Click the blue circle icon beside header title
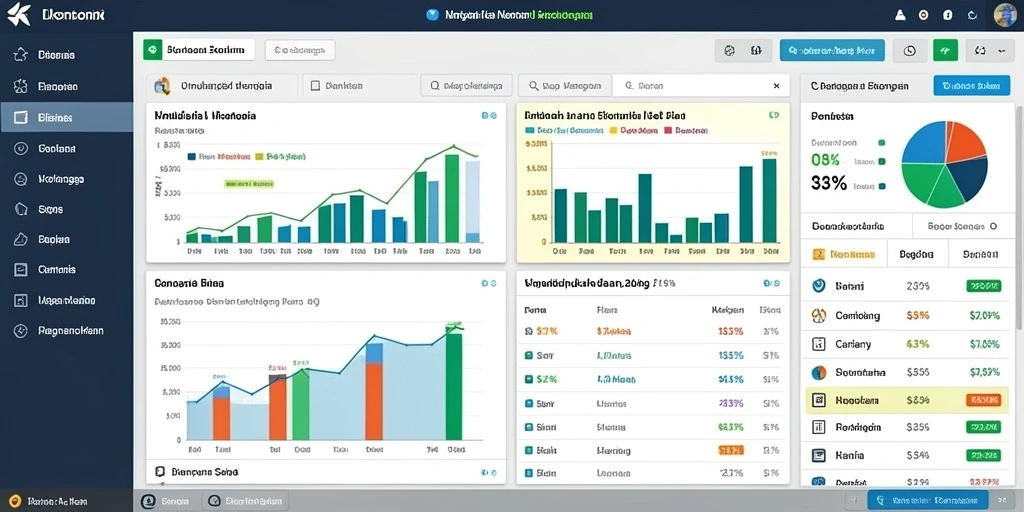The height and width of the screenshot is (512, 1024). pyautogui.click(x=432, y=14)
